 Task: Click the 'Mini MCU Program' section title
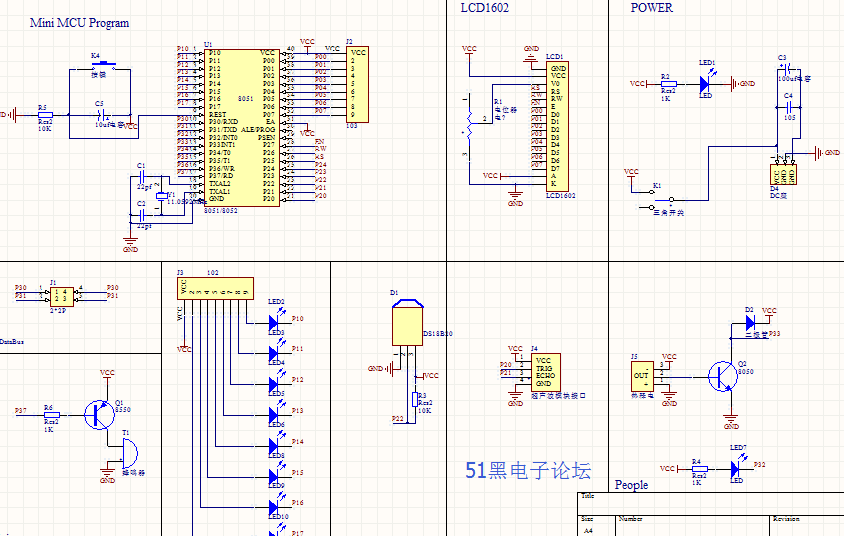point(79,23)
